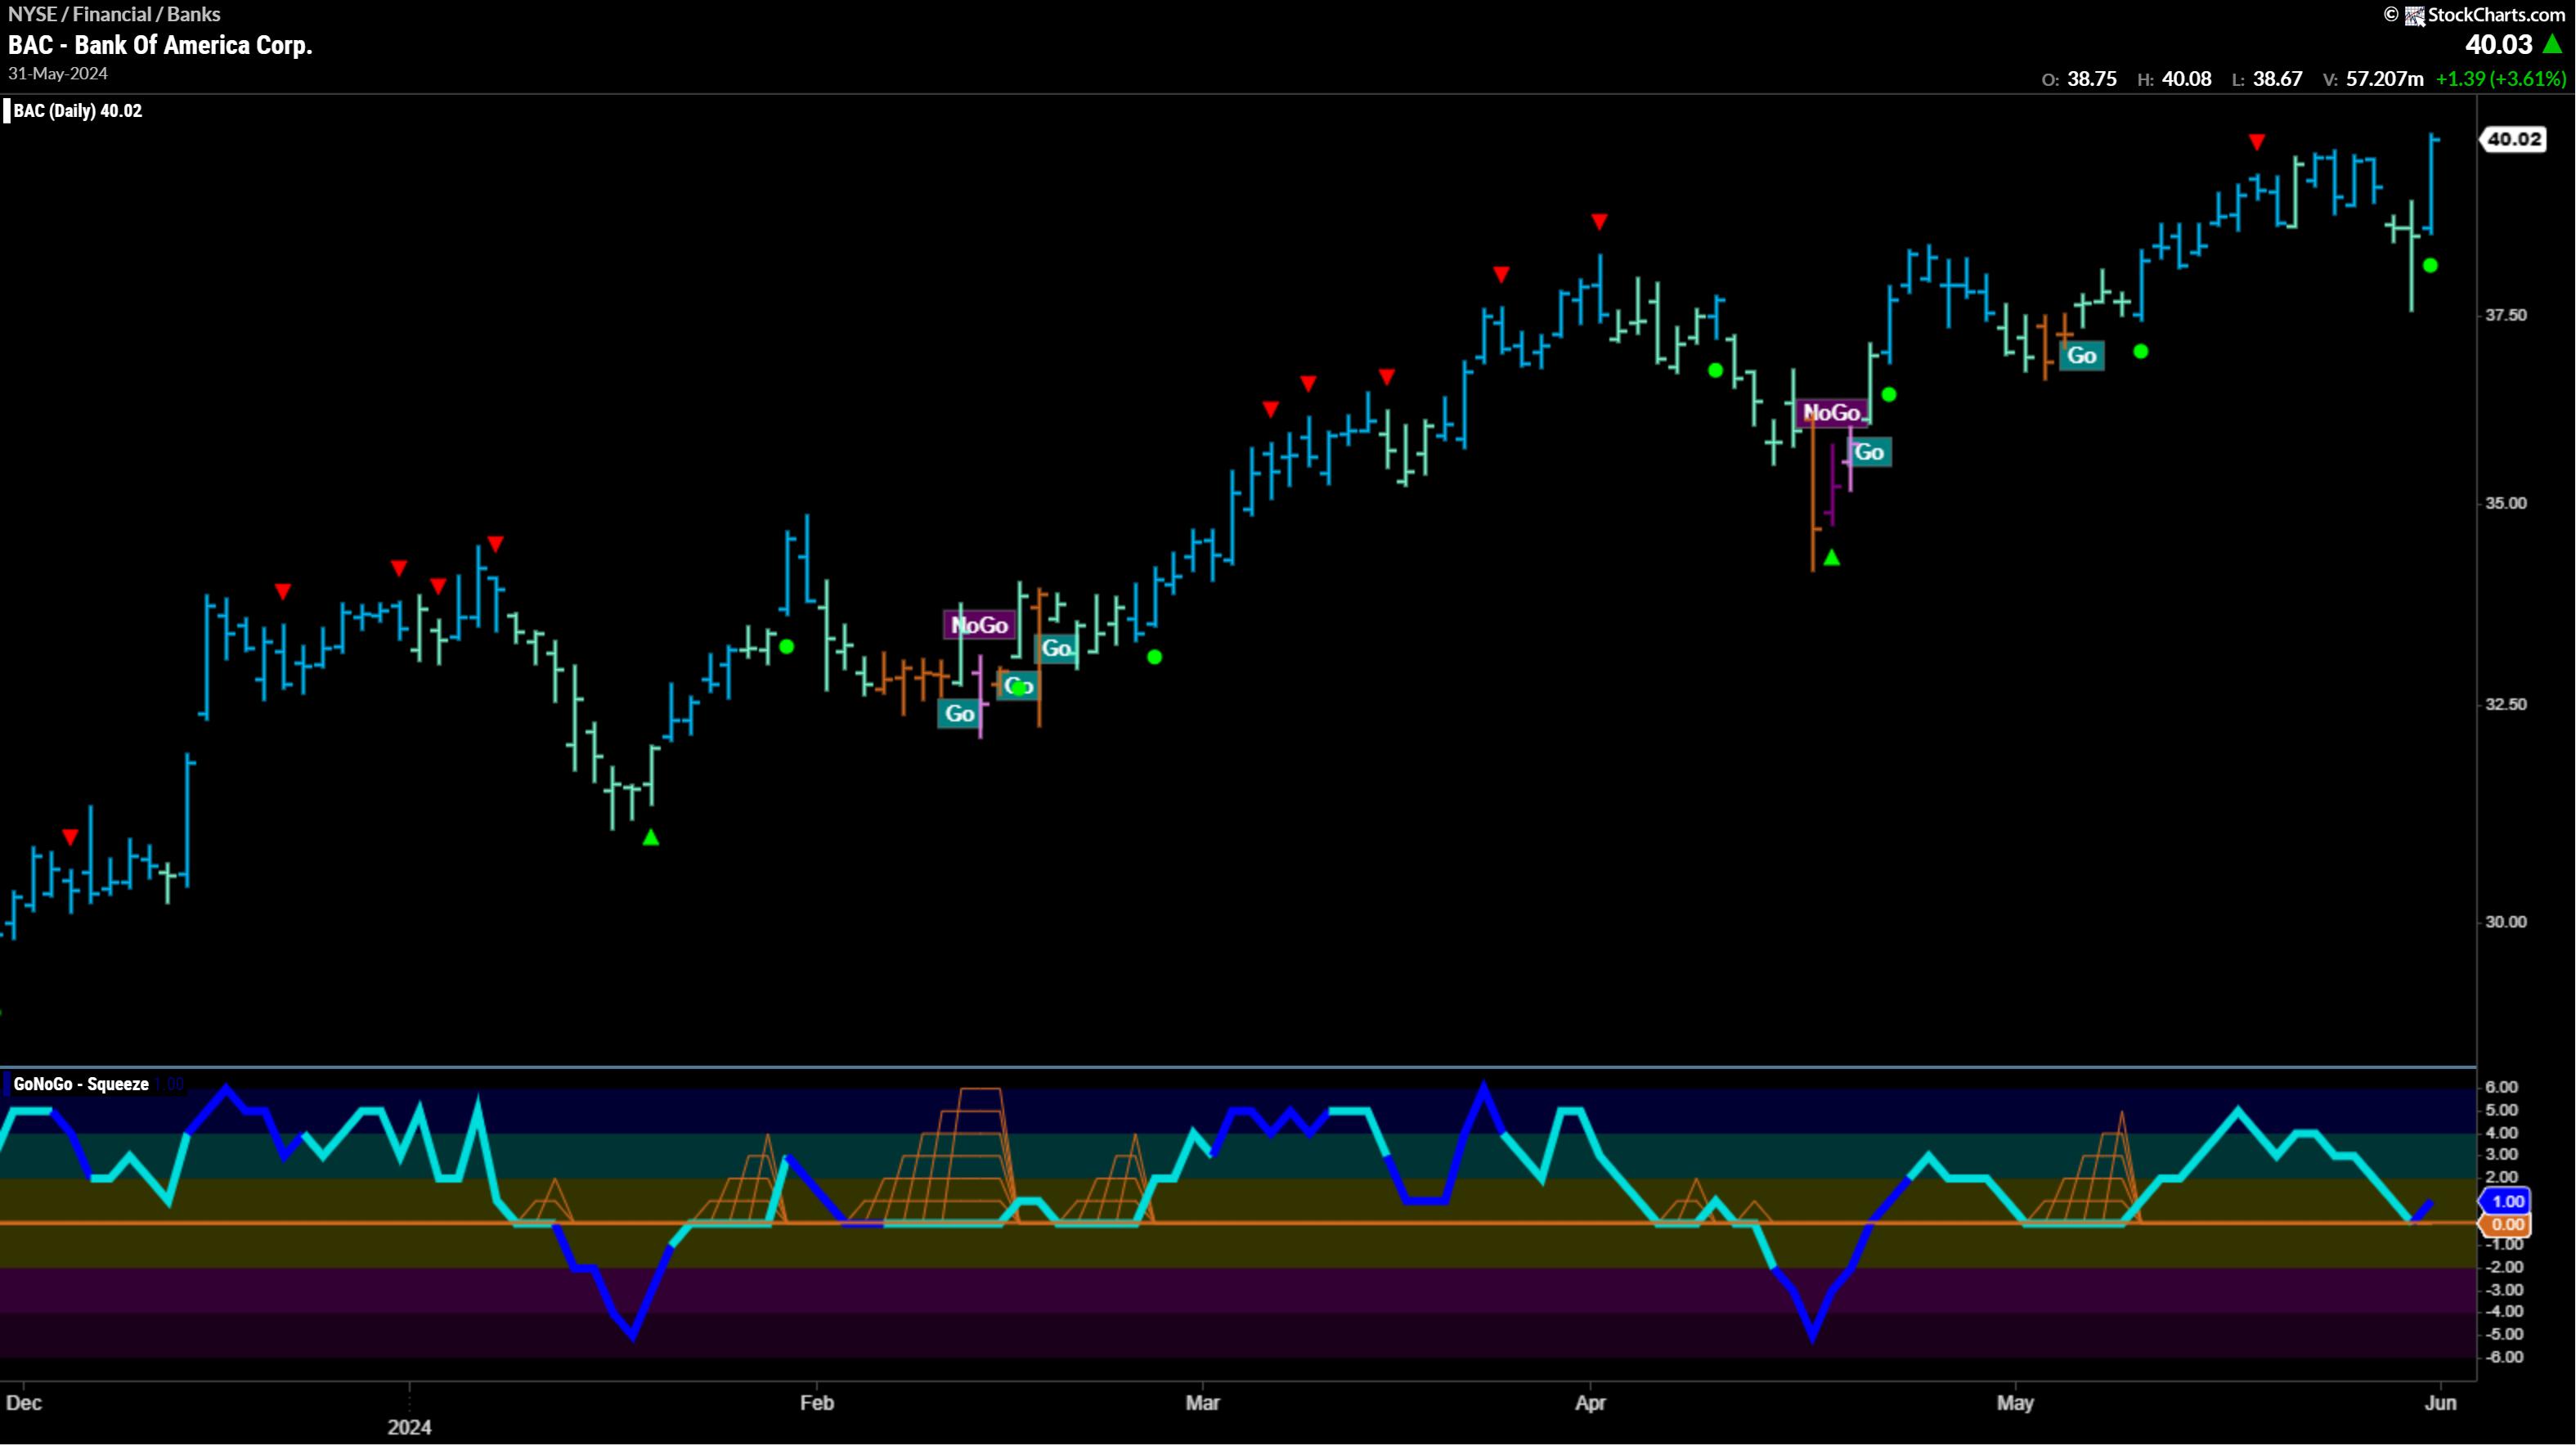2576x1446 pixels.
Task: Click the 40.02 price tag on axis
Action: (2514, 139)
